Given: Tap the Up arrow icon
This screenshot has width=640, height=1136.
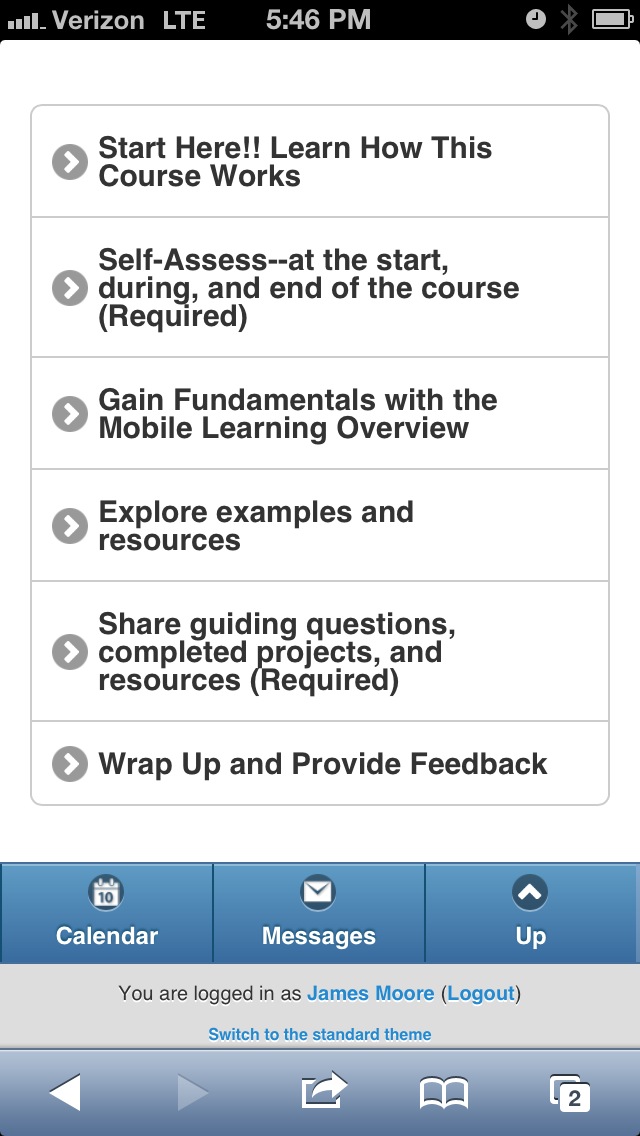Looking at the screenshot, I should pos(530,892).
